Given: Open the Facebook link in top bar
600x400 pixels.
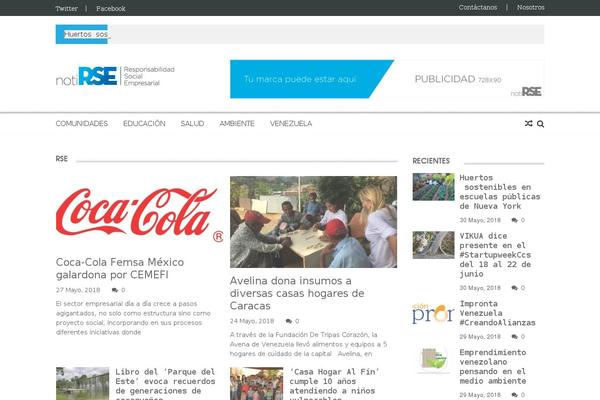Looking at the screenshot, I should coord(111,8).
